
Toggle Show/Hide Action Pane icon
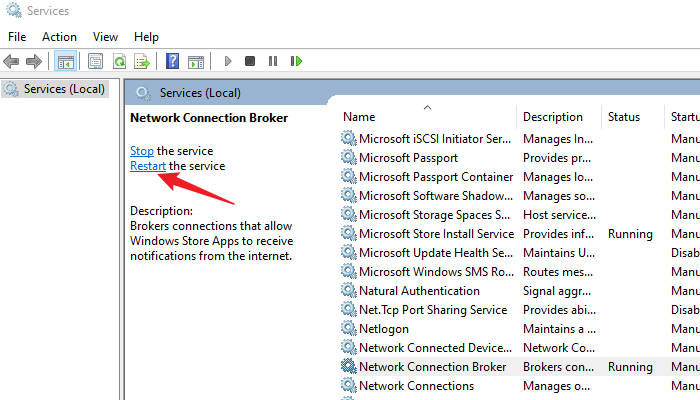click(196, 61)
